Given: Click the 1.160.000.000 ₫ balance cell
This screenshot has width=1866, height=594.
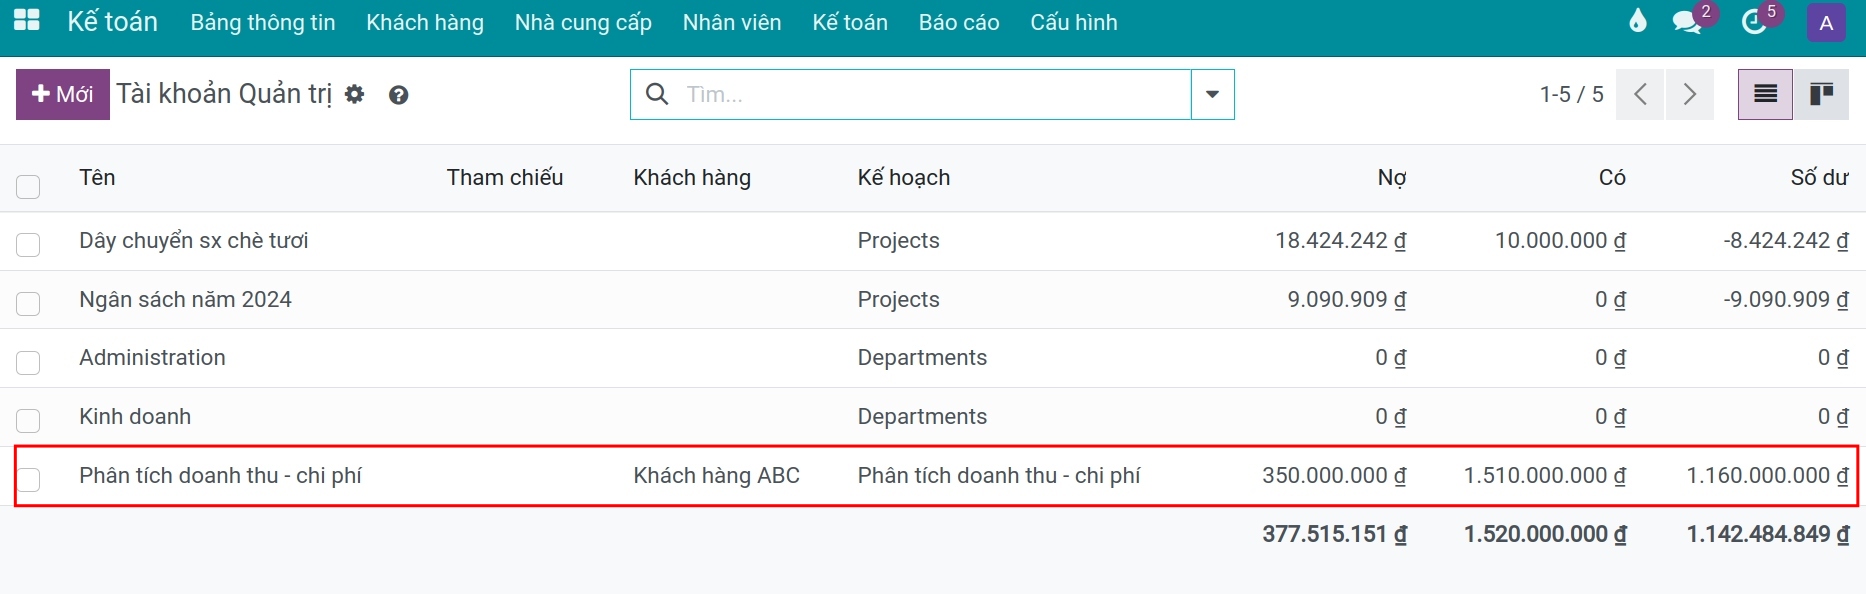Looking at the screenshot, I should 1767,476.
